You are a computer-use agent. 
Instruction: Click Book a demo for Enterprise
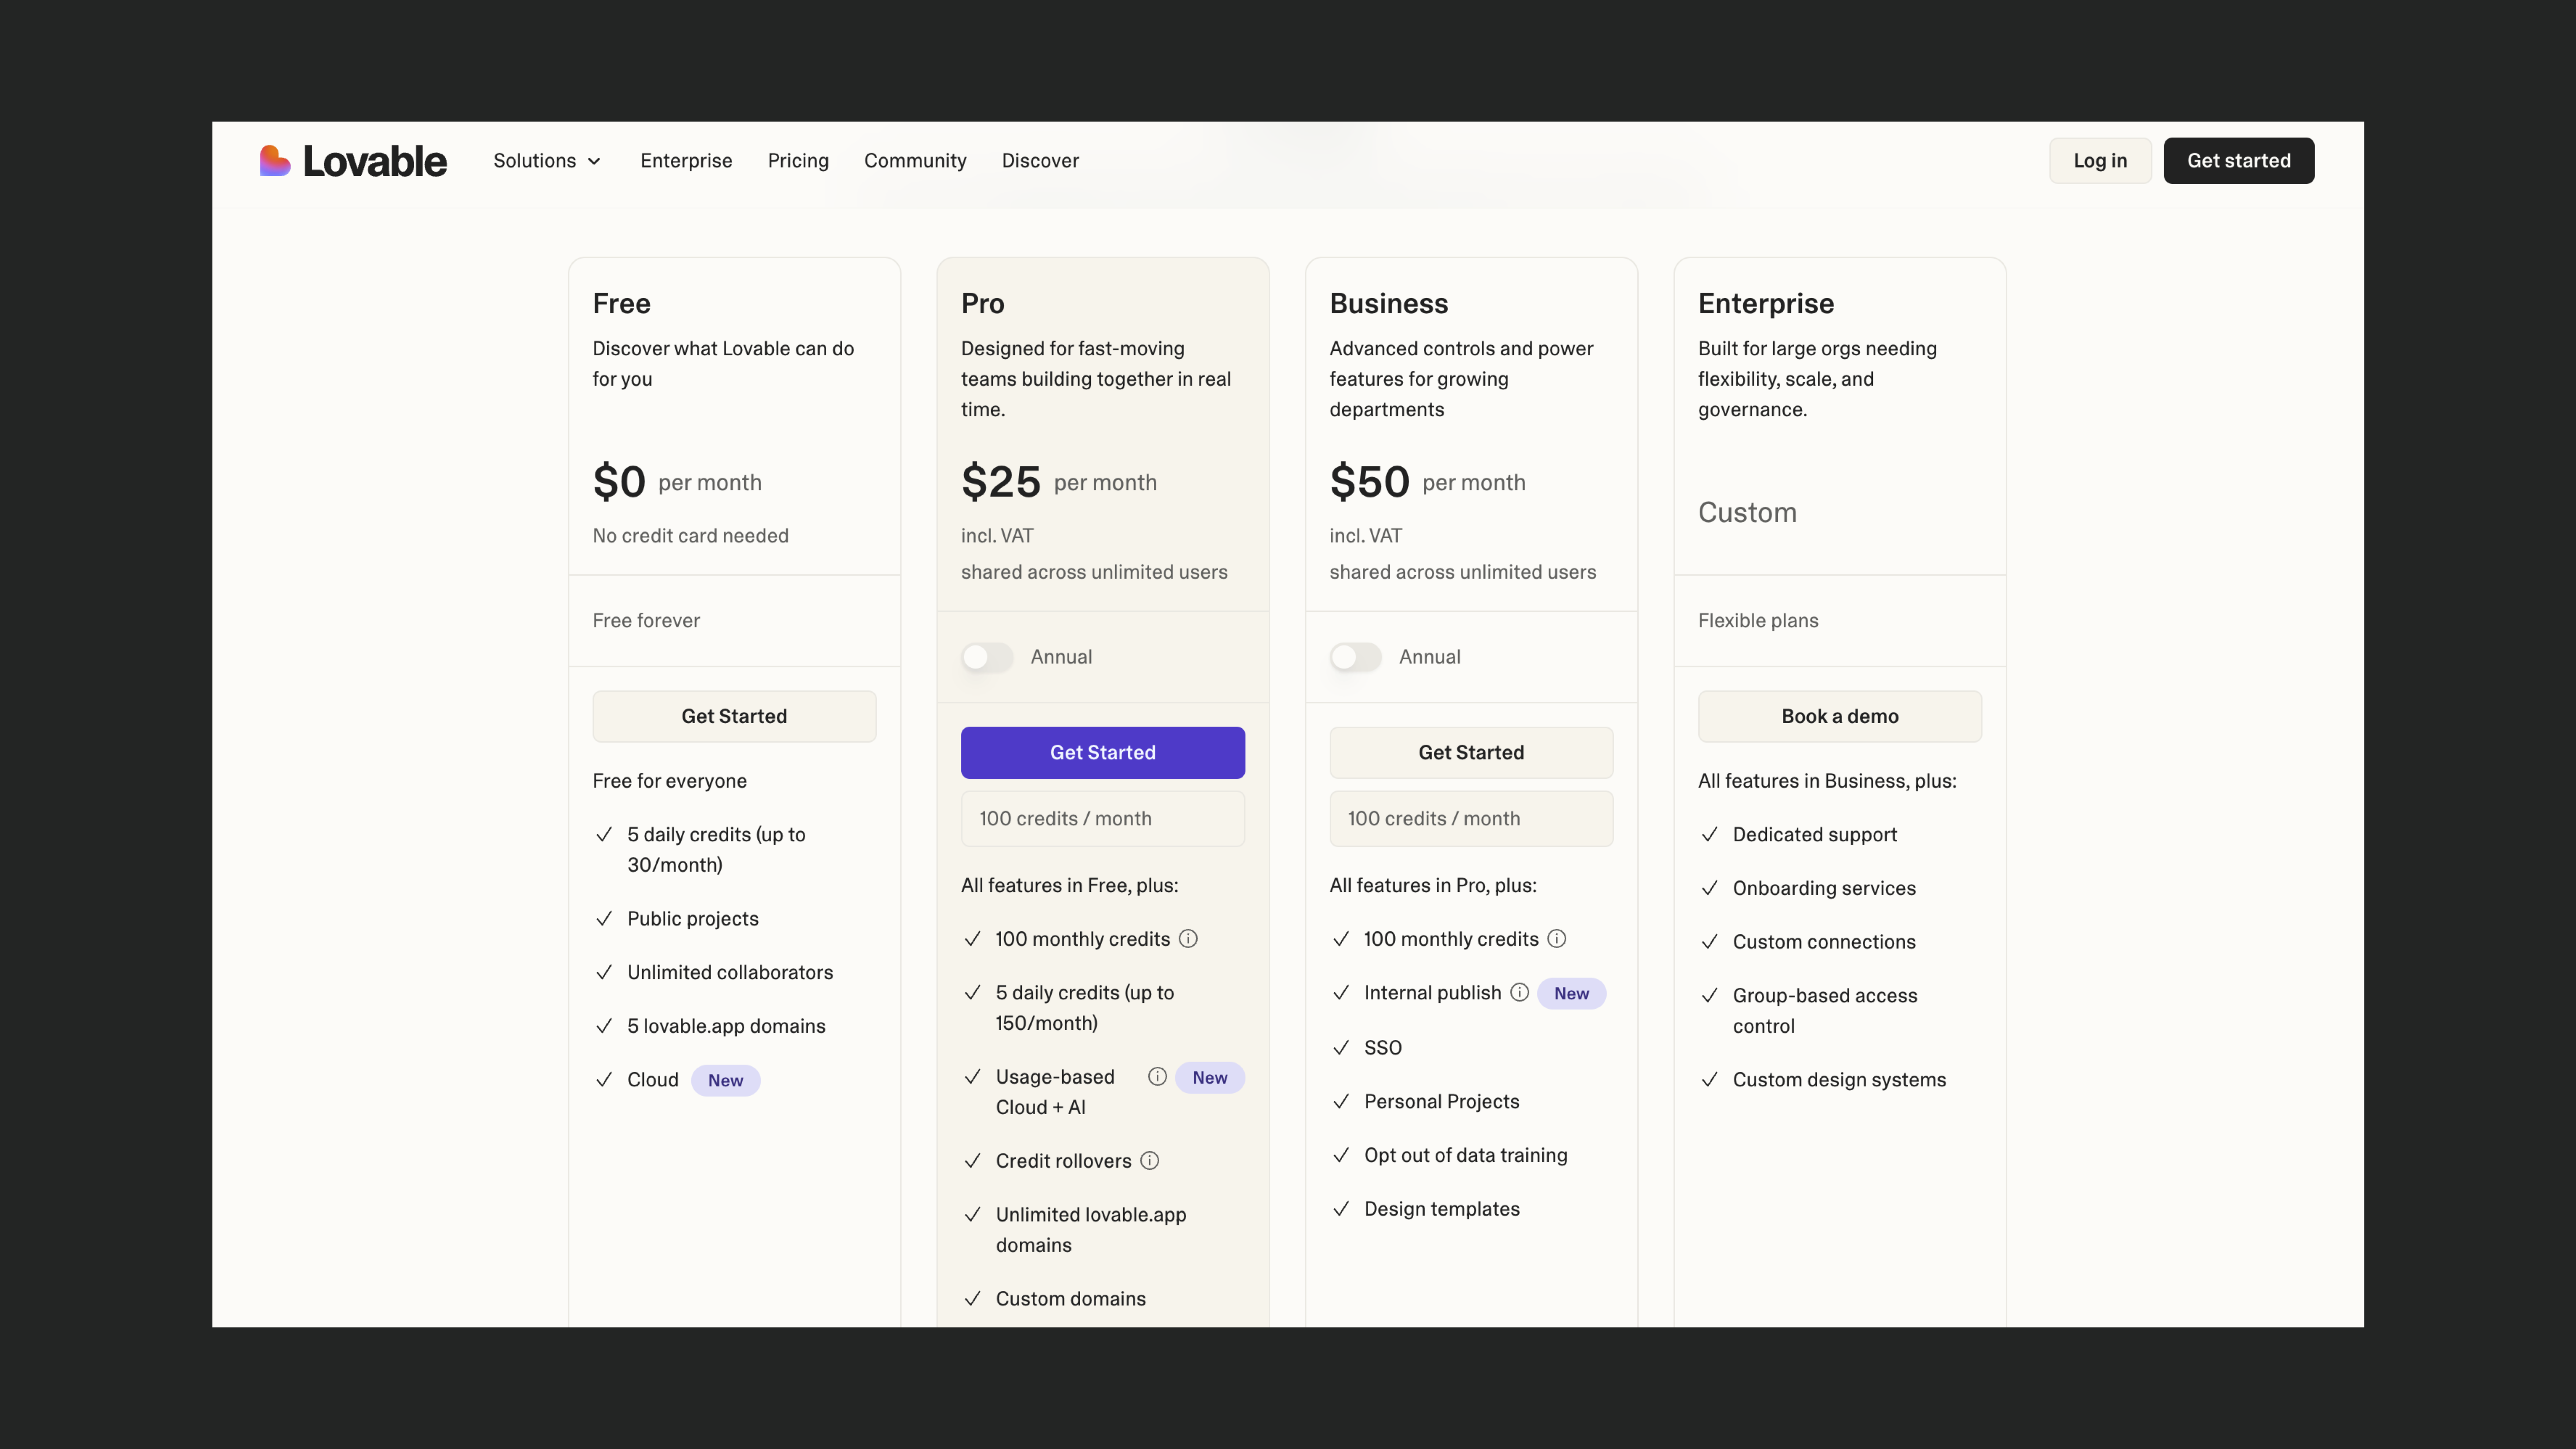(1839, 716)
